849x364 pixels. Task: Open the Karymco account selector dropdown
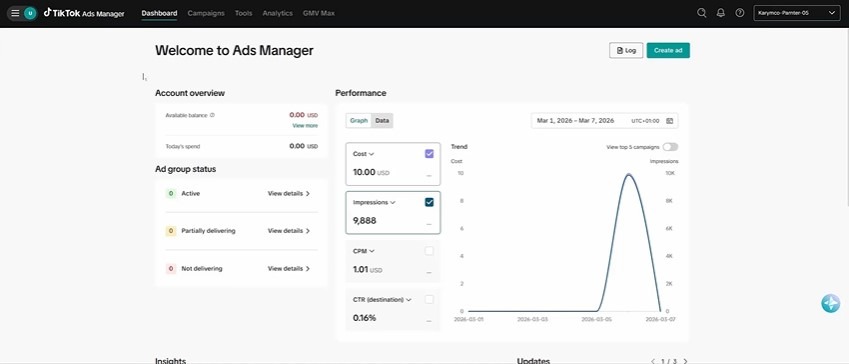(796, 13)
